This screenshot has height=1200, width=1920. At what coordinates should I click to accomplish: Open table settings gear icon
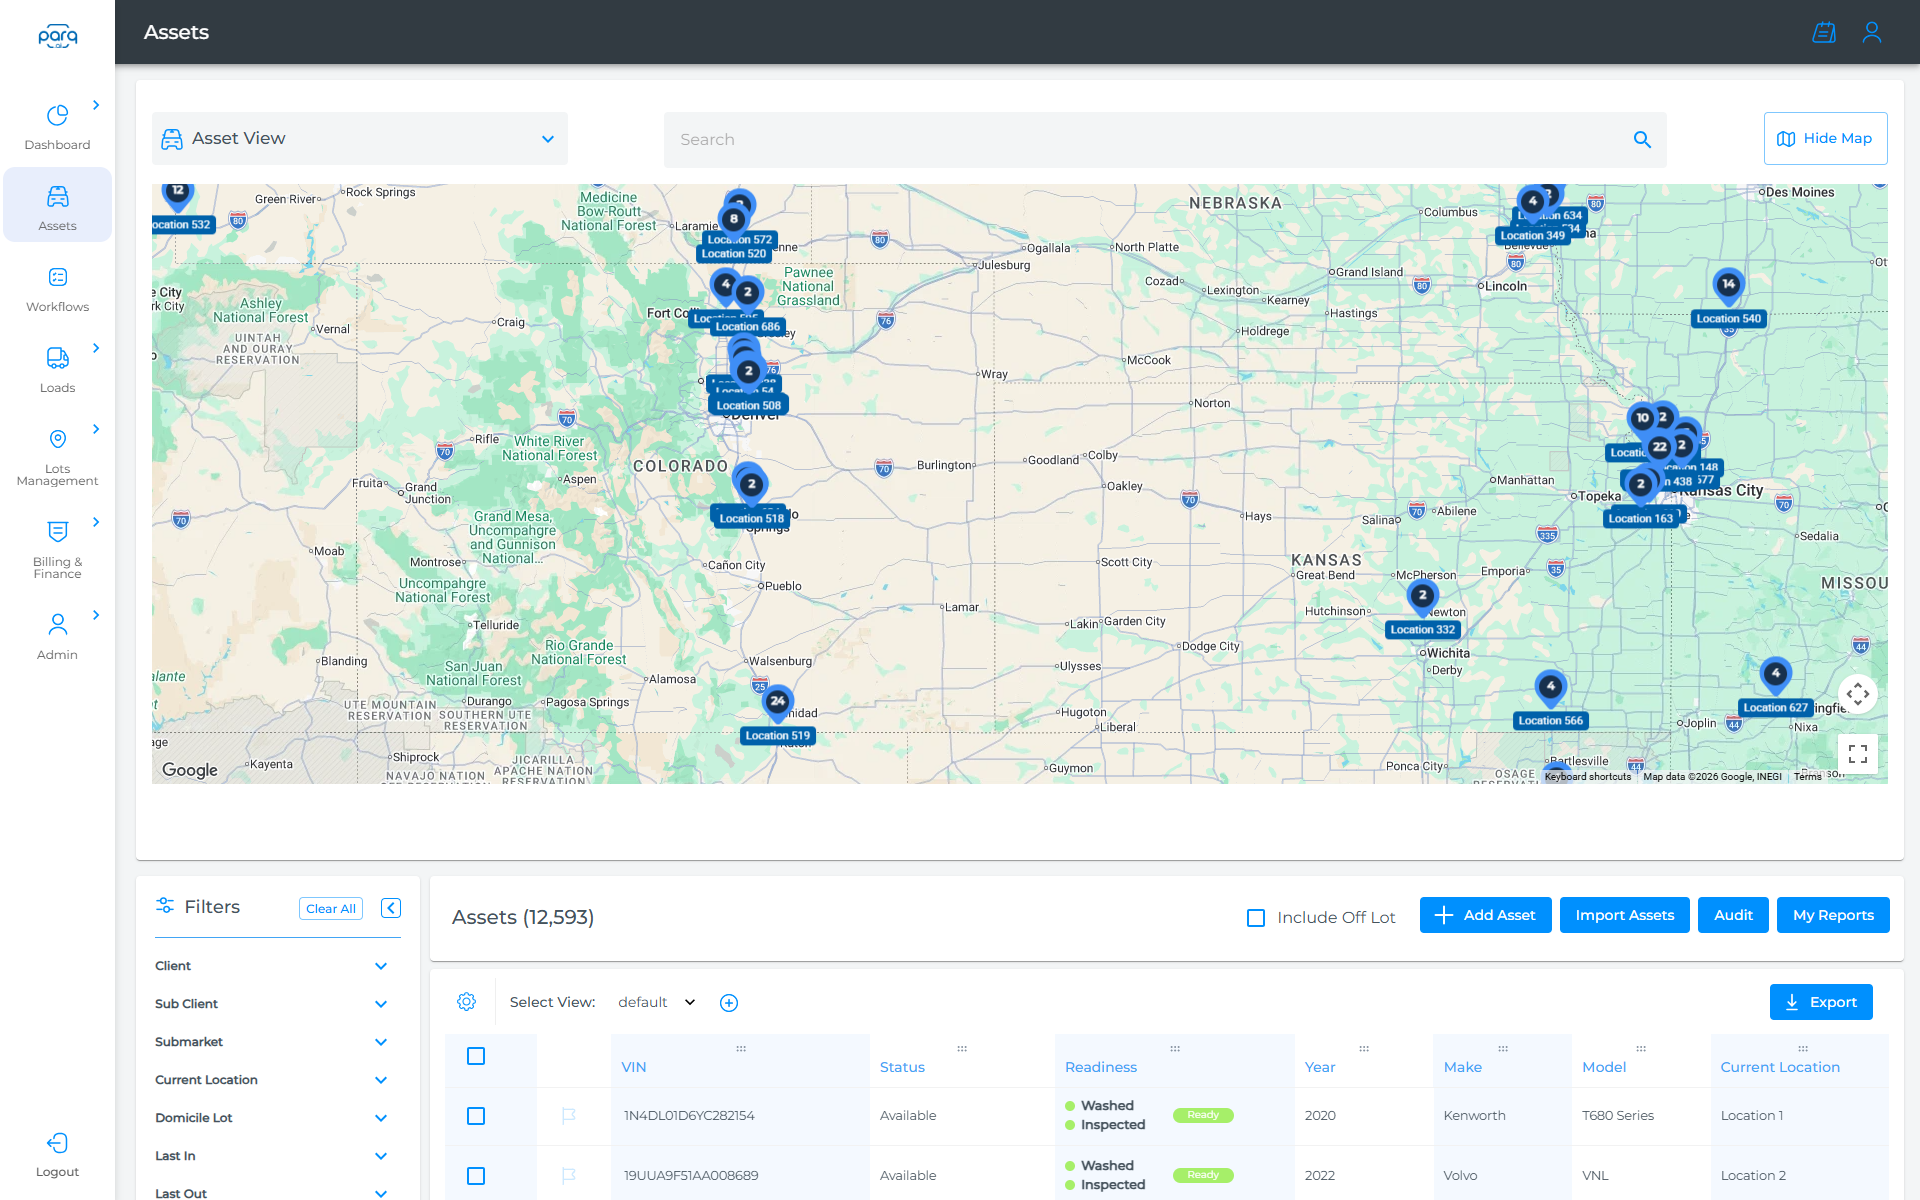(466, 1002)
